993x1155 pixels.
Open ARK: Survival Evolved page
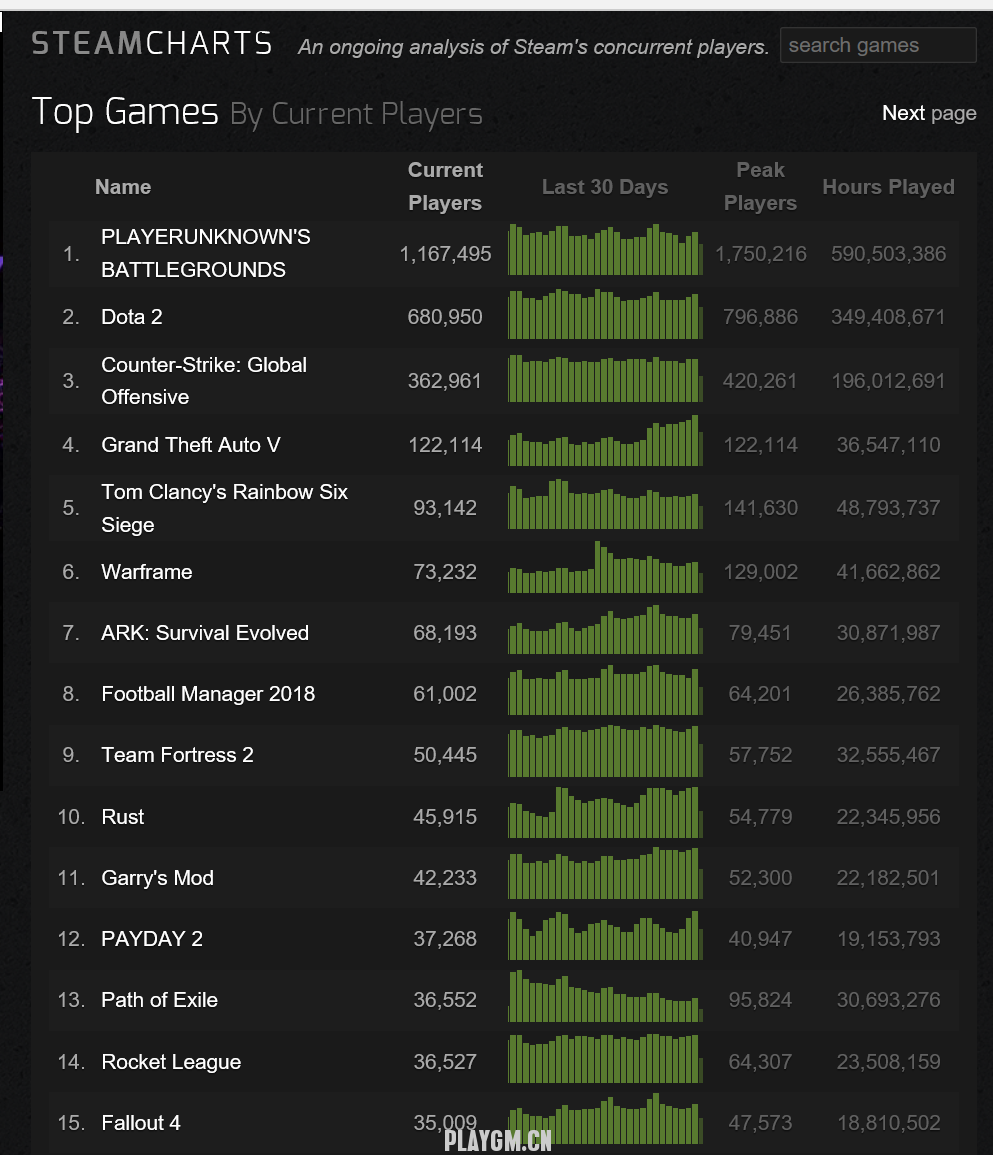[x=205, y=633]
